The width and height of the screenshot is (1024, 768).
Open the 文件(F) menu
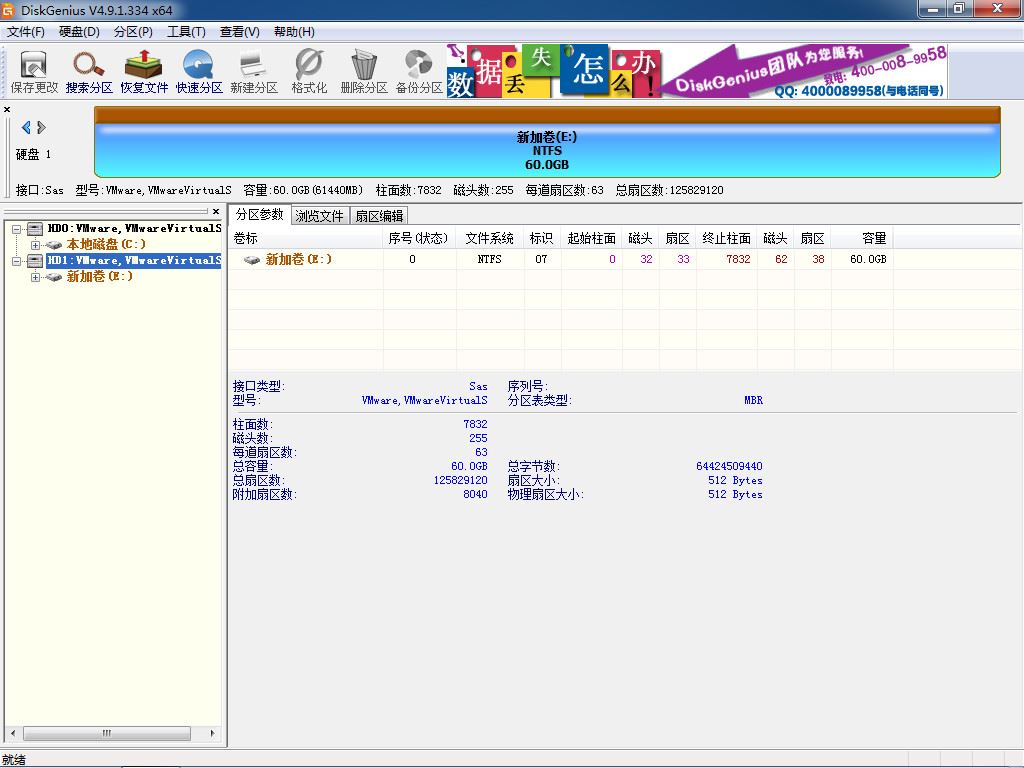point(25,32)
